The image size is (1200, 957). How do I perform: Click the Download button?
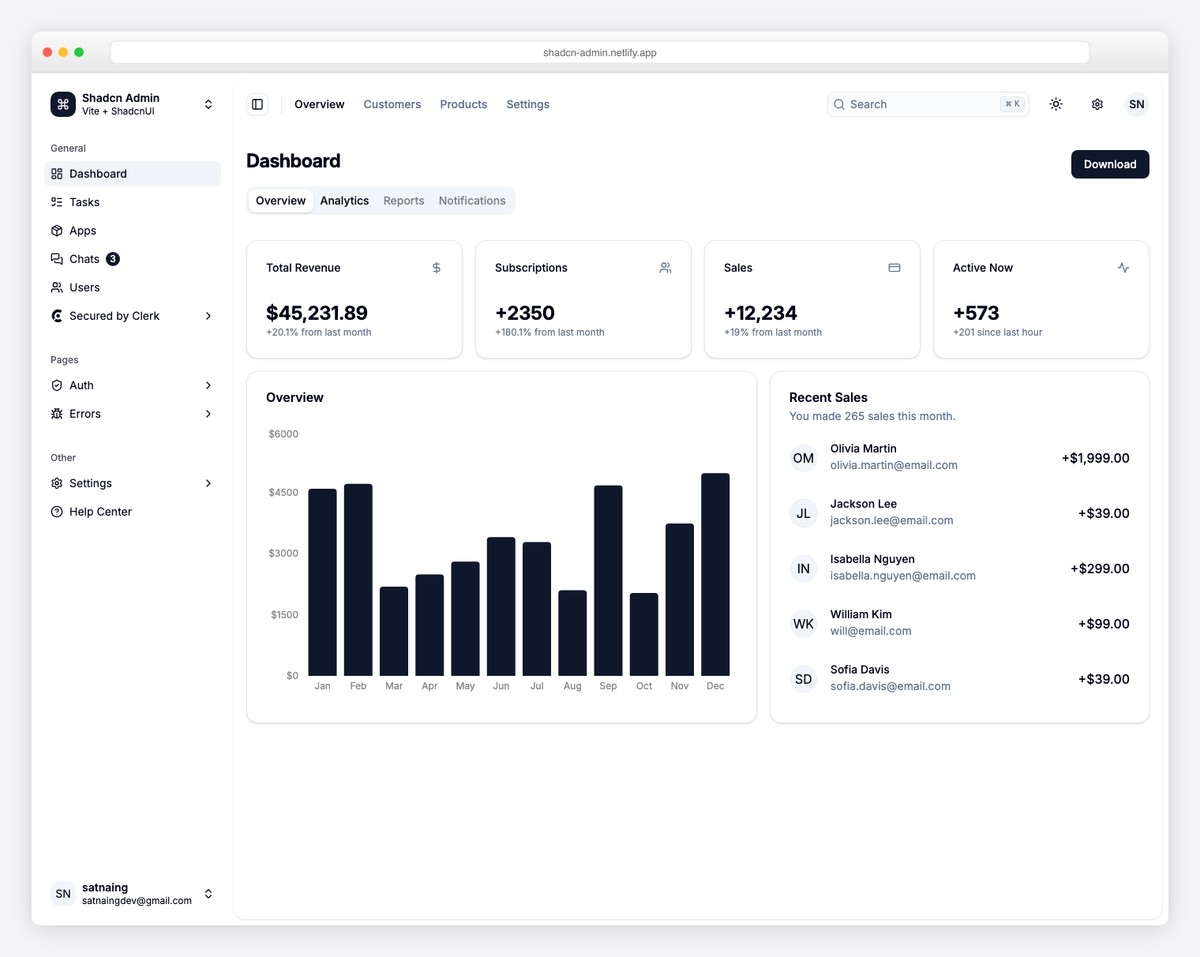1110,164
